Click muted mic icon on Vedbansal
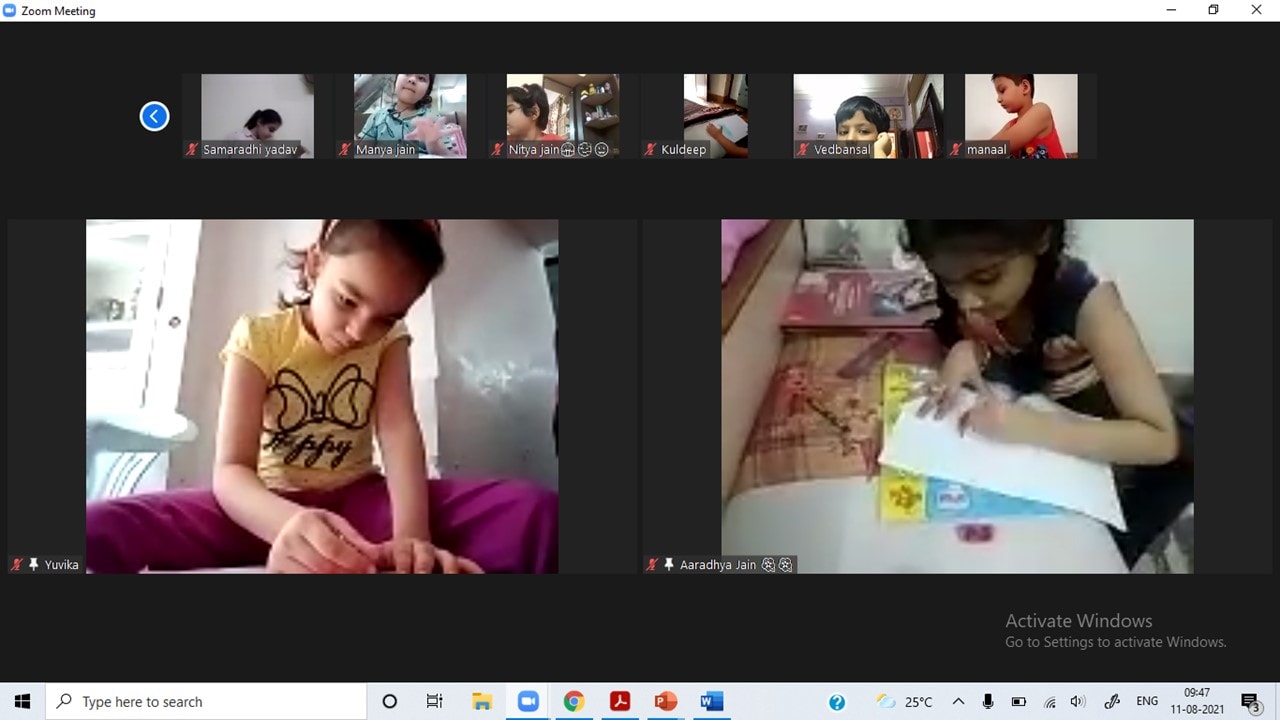This screenshot has height=720, width=1280. (x=803, y=150)
